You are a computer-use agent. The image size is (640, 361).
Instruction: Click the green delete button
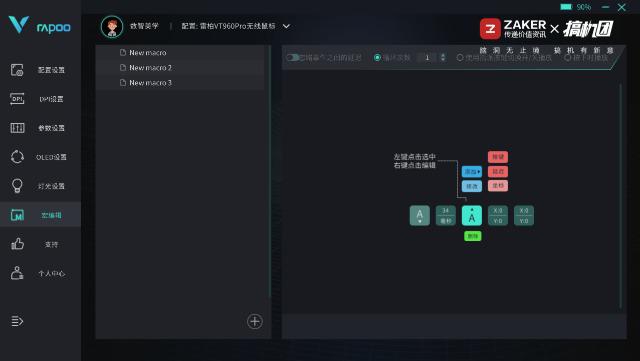coord(473,236)
